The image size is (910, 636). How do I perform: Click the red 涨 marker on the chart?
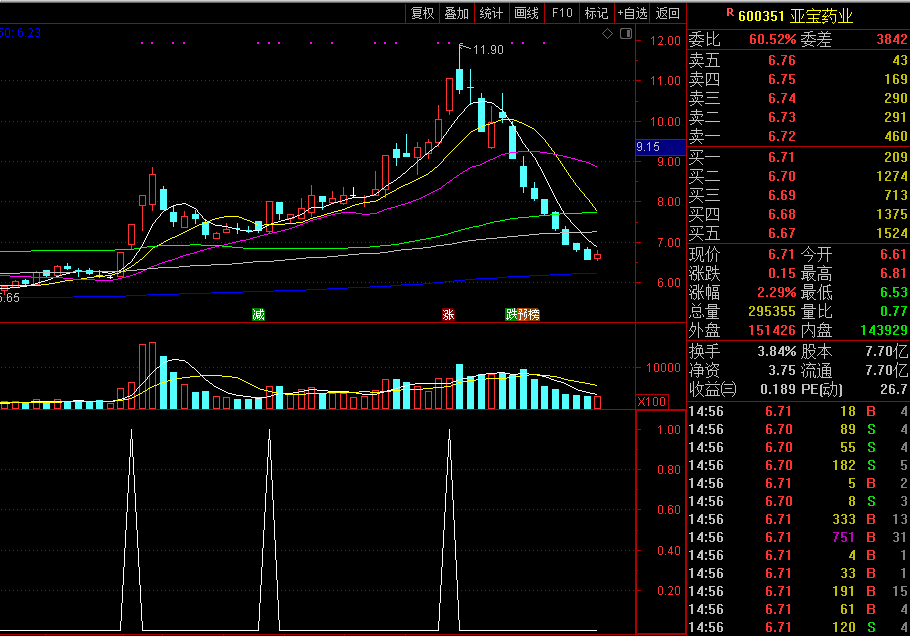448,315
